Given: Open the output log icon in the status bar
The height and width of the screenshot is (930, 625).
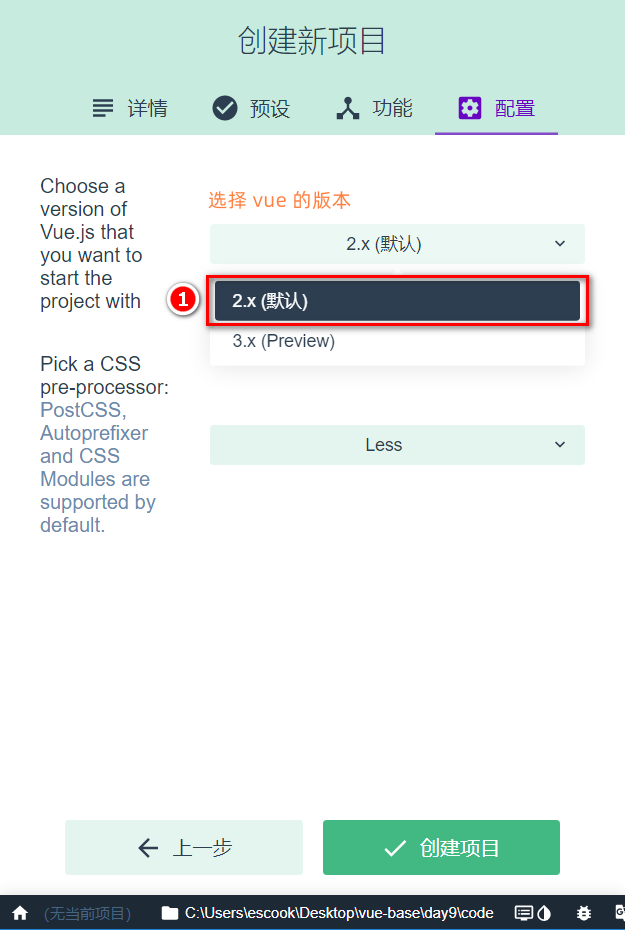Looking at the screenshot, I should pos(521,912).
